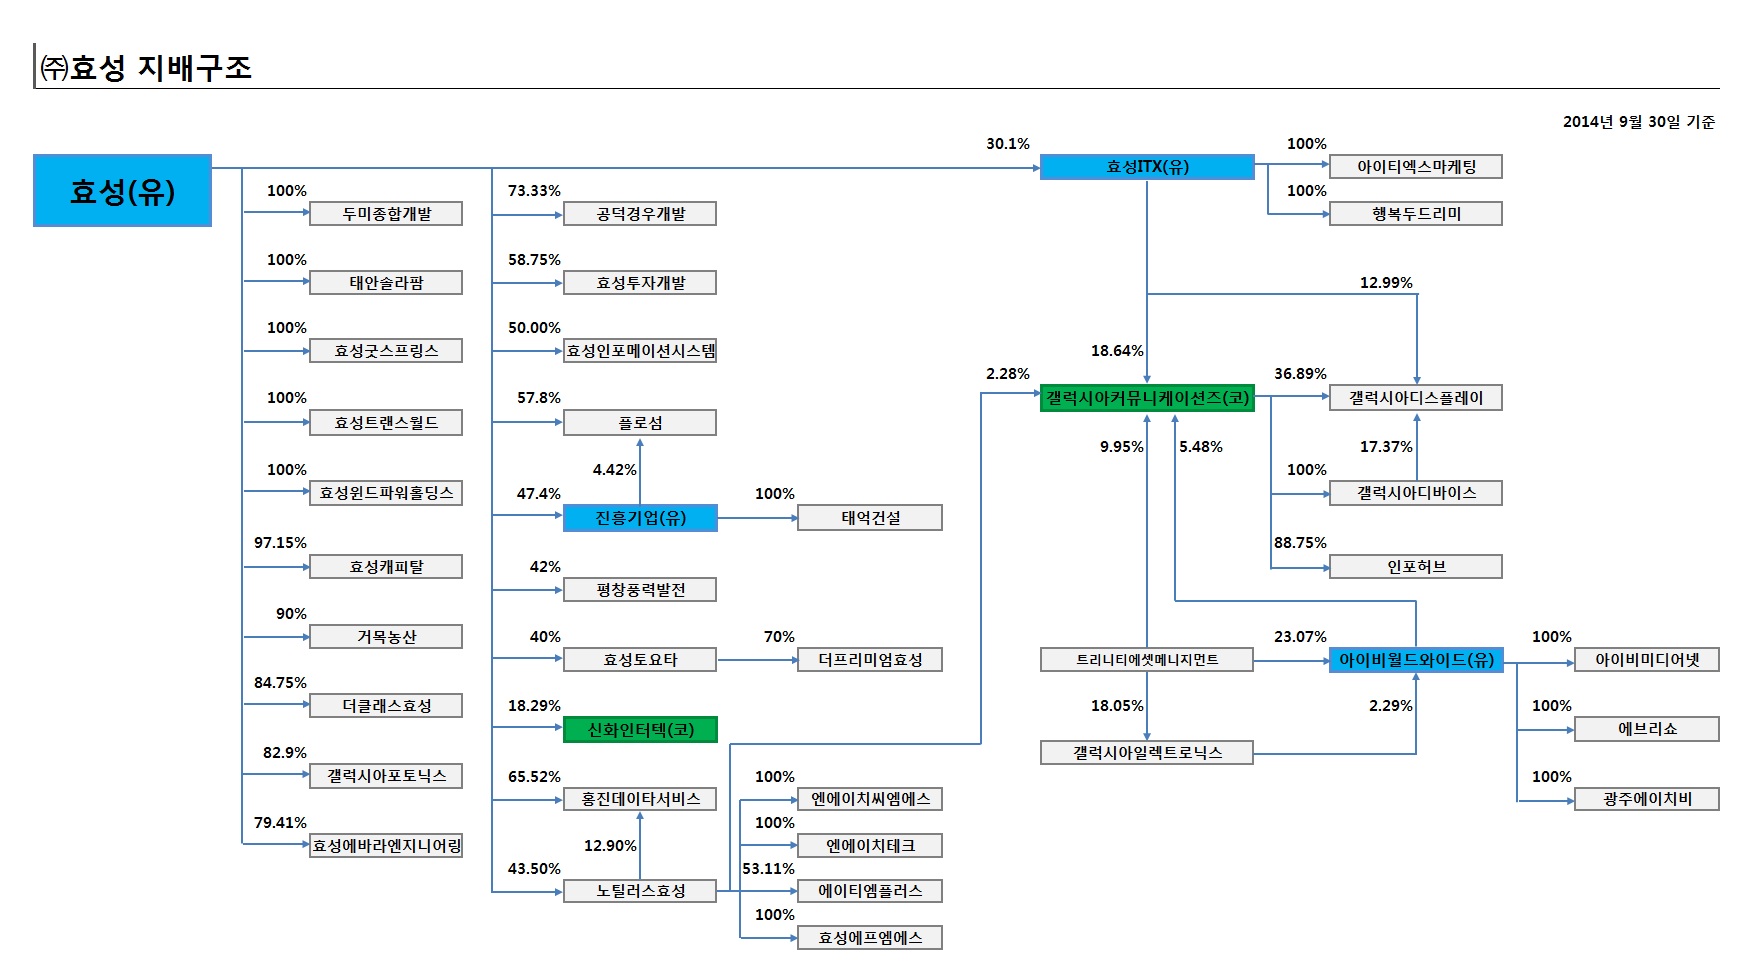Select the 더클래스효성 box
Image resolution: width=1742 pixels, height=969 pixels.
point(386,706)
